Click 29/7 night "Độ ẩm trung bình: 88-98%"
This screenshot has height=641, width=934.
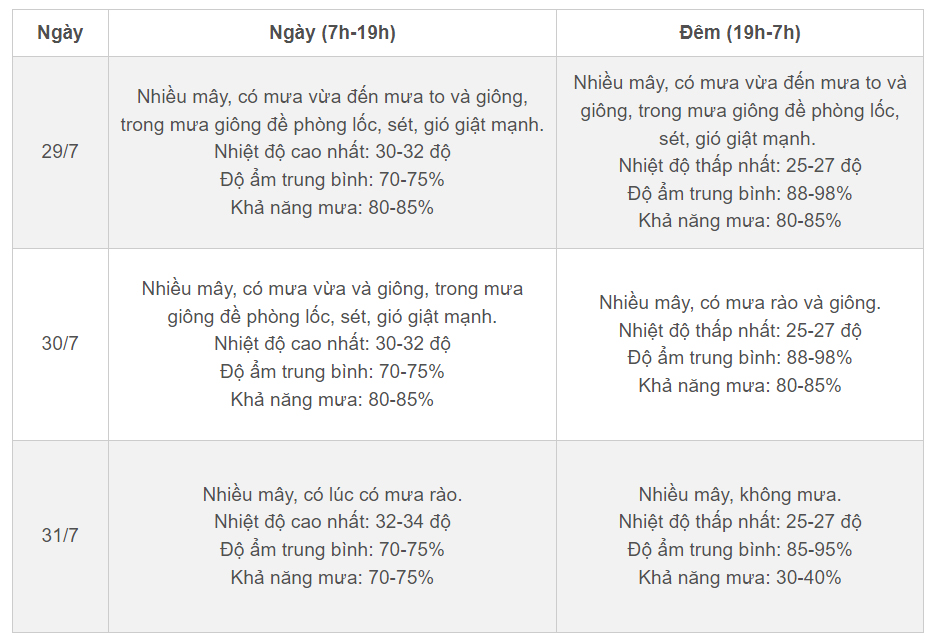[739, 194]
